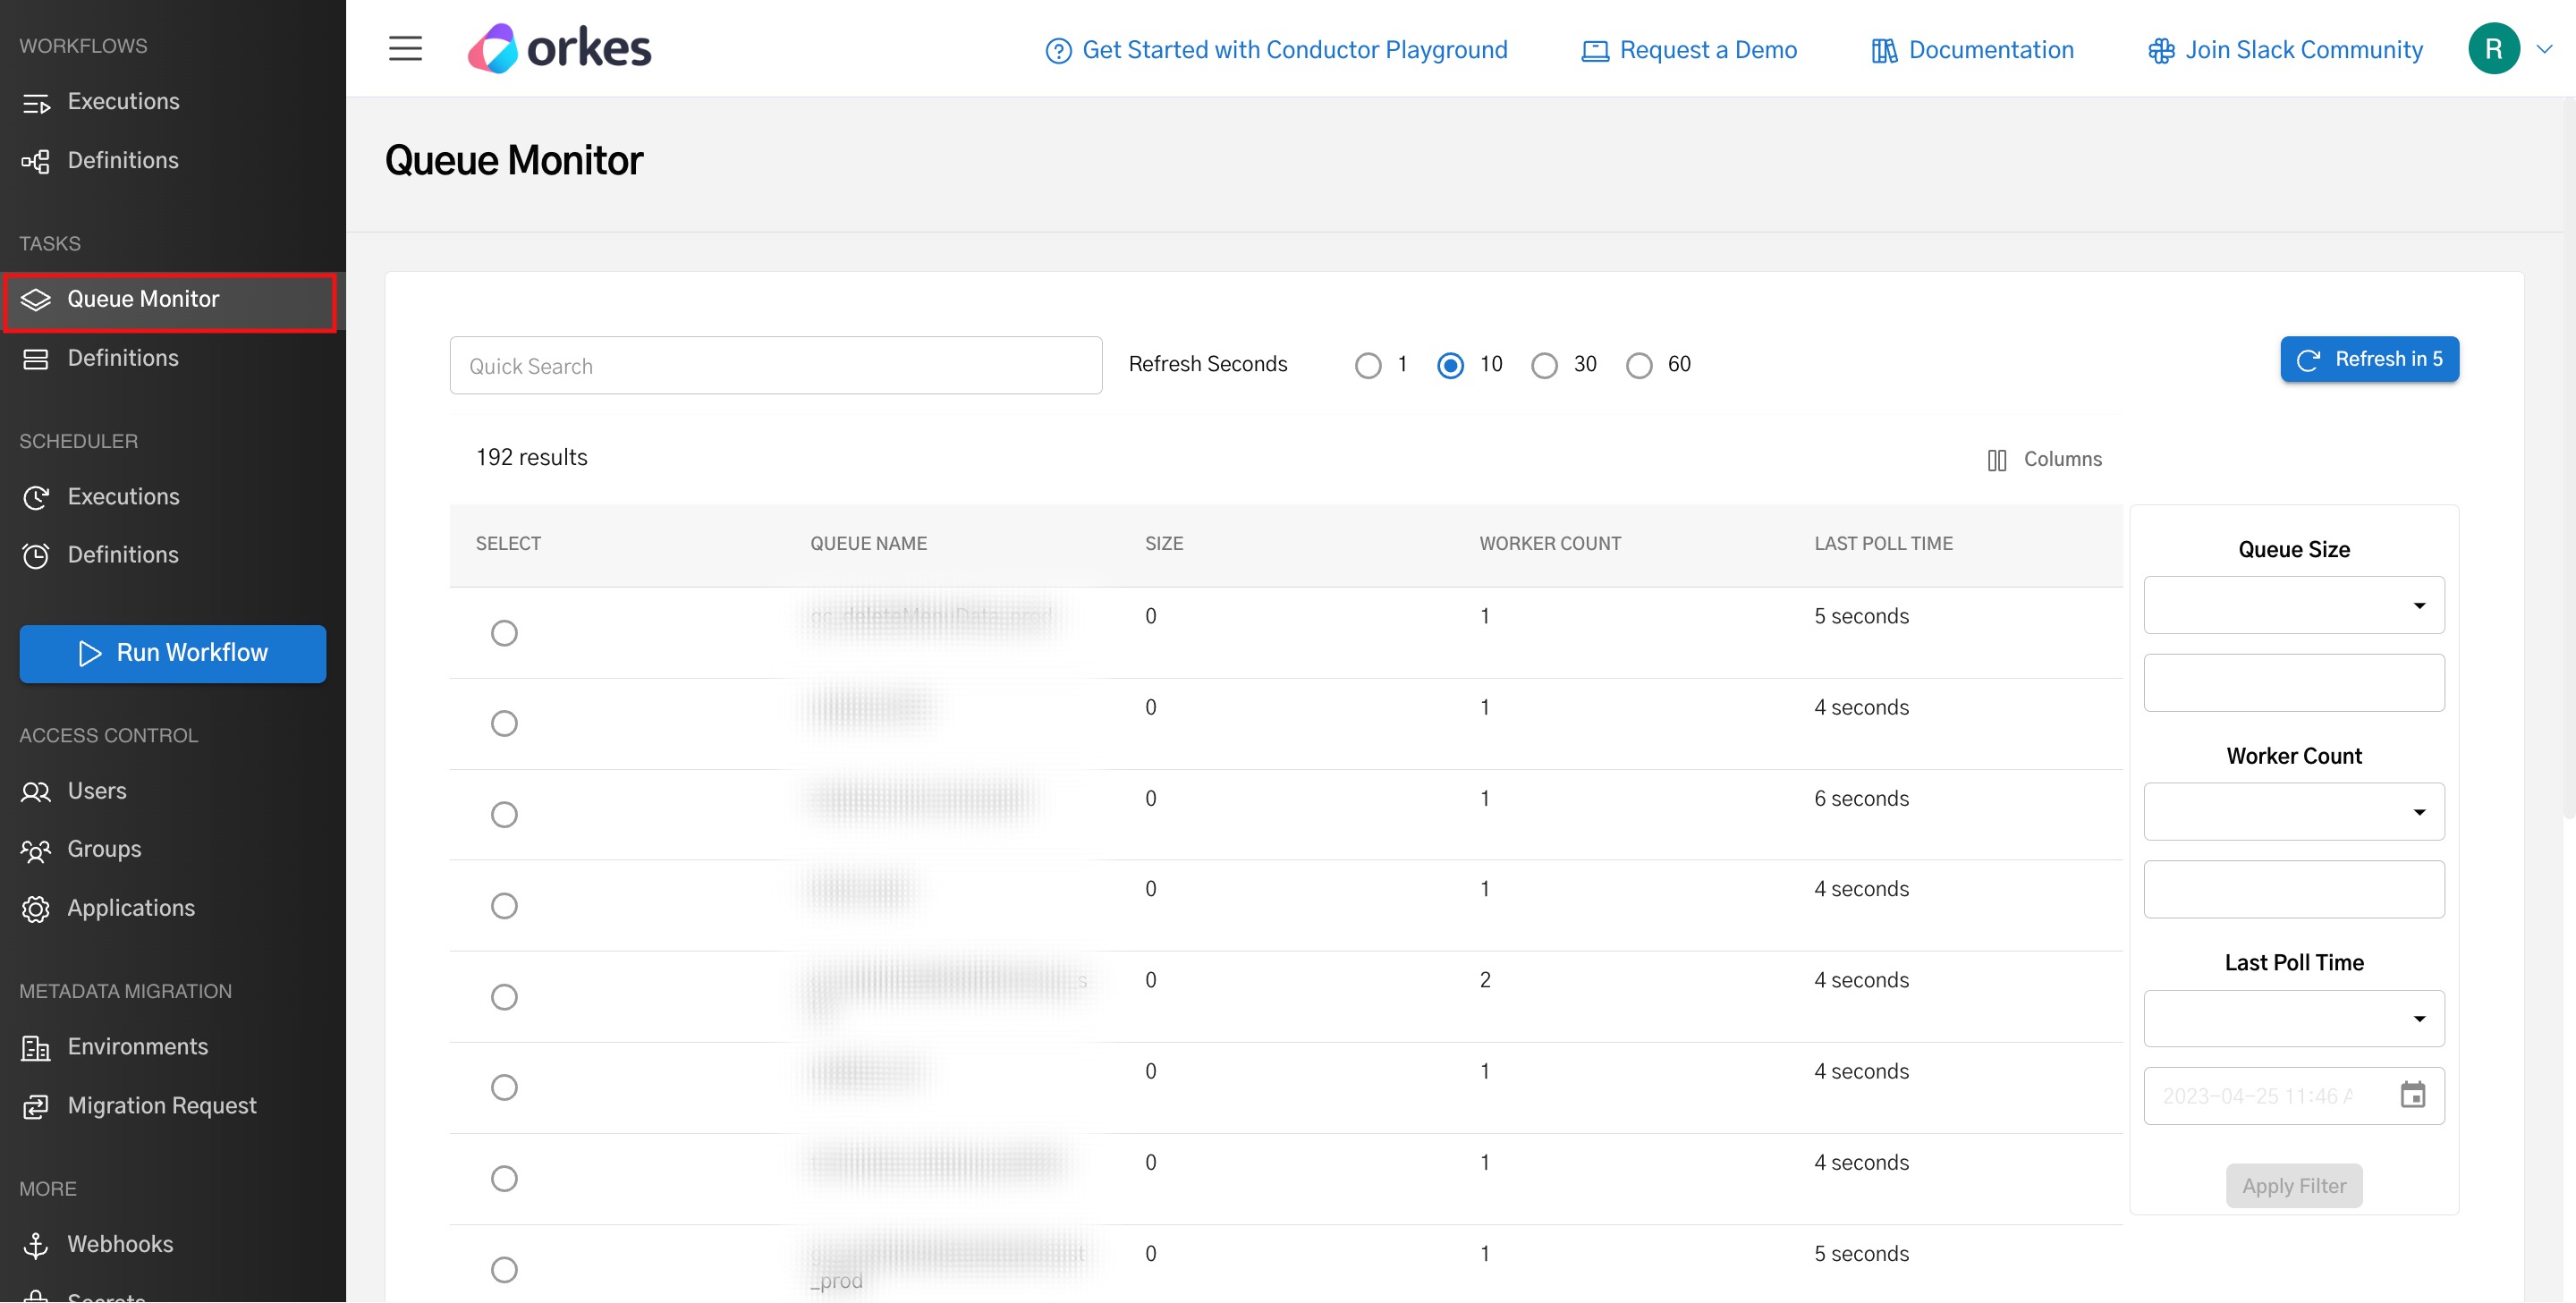Click the calendar icon in Last Poll Time field
Image resolution: width=2576 pixels, height=1303 pixels.
2414,1095
